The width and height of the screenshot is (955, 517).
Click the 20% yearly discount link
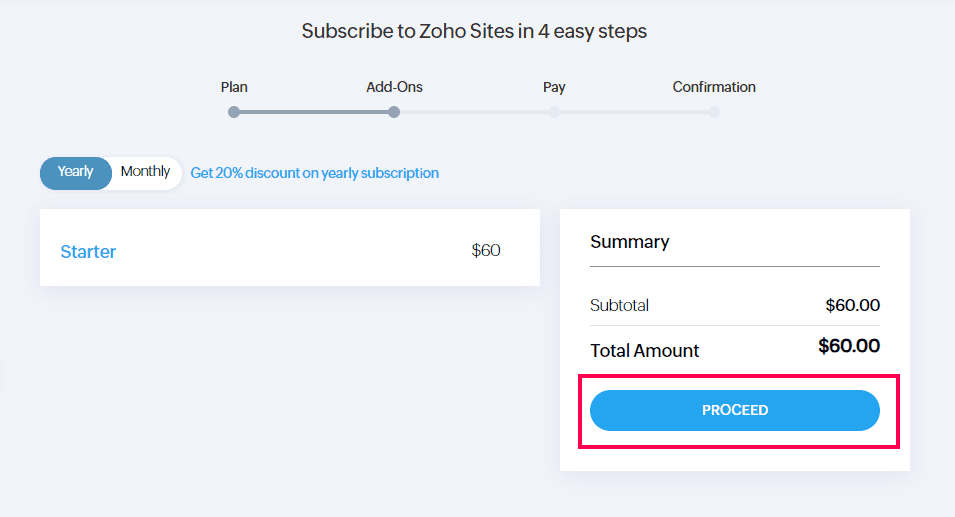click(x=314, y=173)
